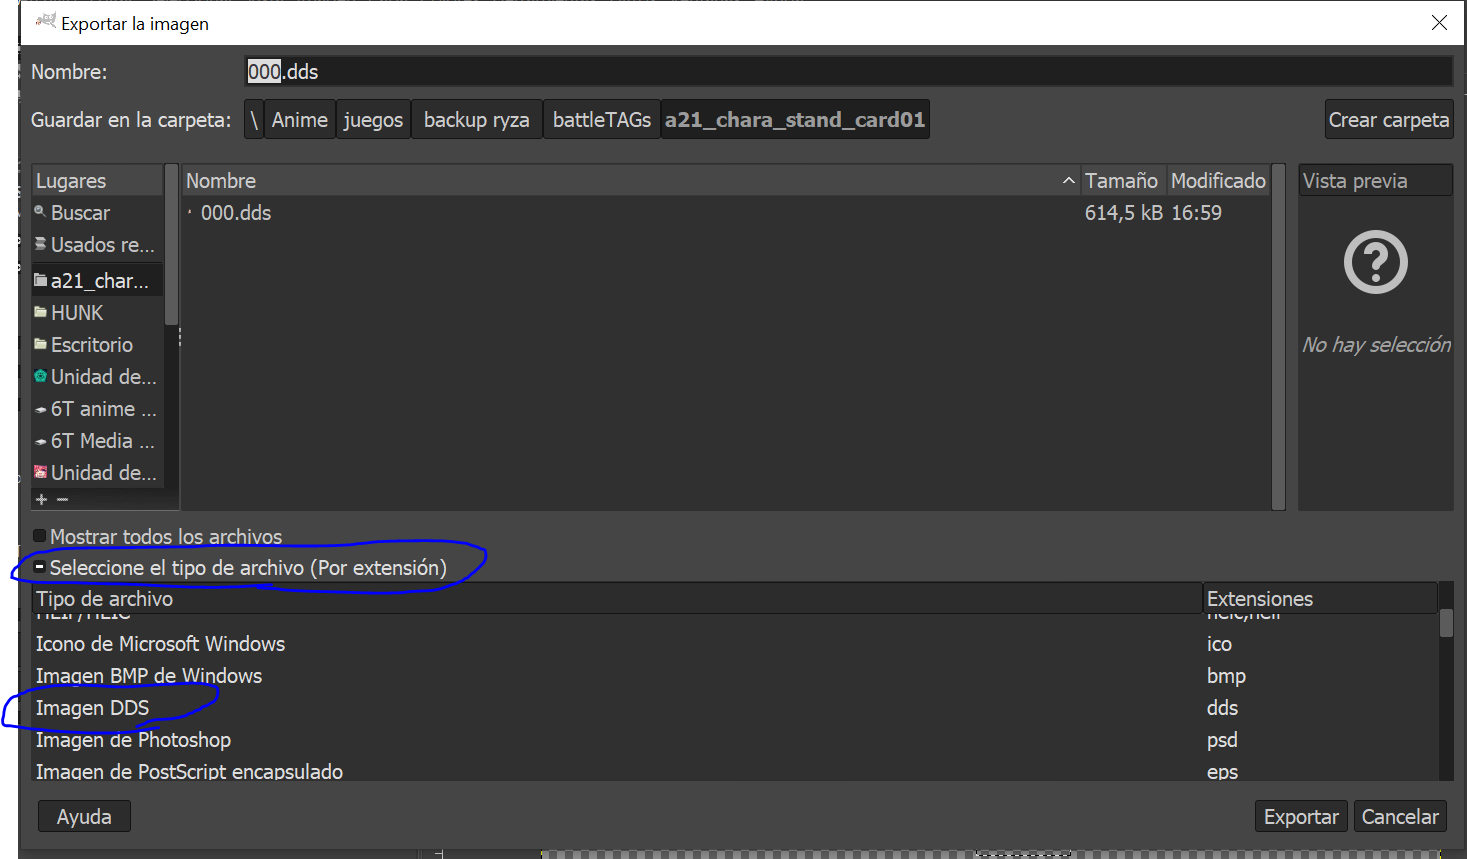This screenshot has height=859, width=1467.
Task: Click the Cancelar button
Action: coord(1400,817)
